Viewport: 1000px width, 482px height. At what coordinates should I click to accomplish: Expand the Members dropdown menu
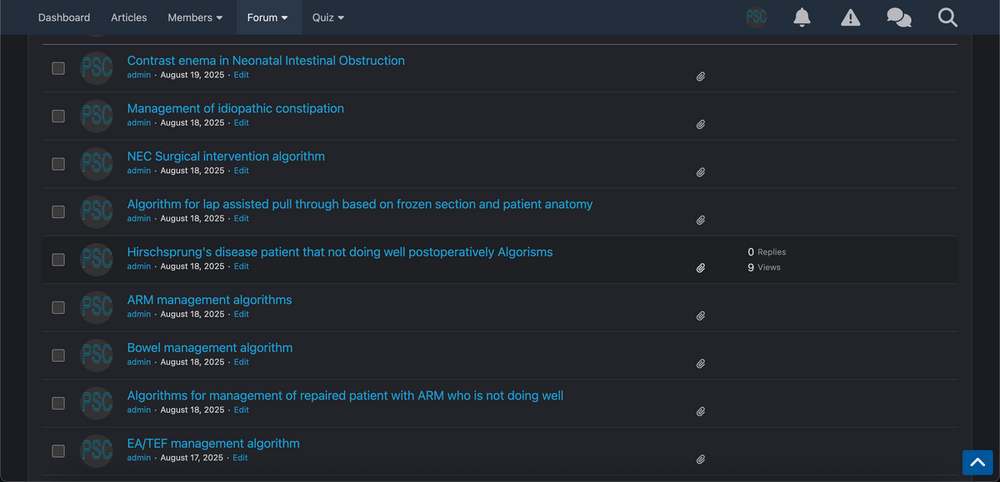pyautogui.click(x=195, y=17)
